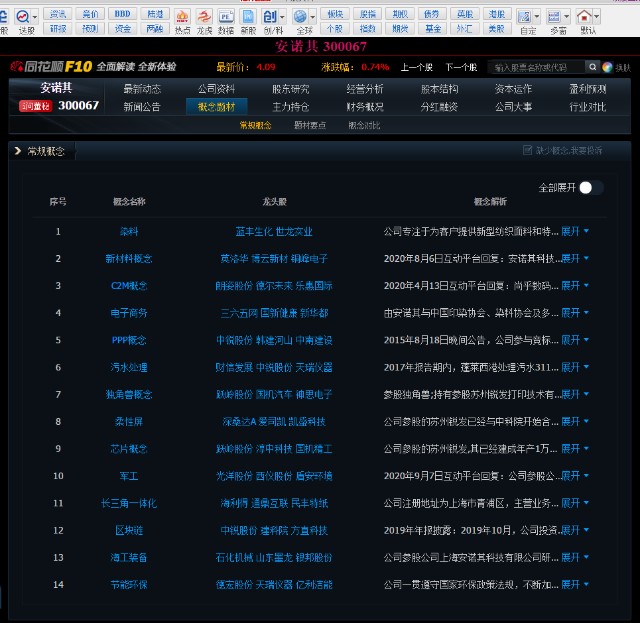
Task: Open leading stock 三六五网
Action: pyautogui.click(x=239, y=313)
